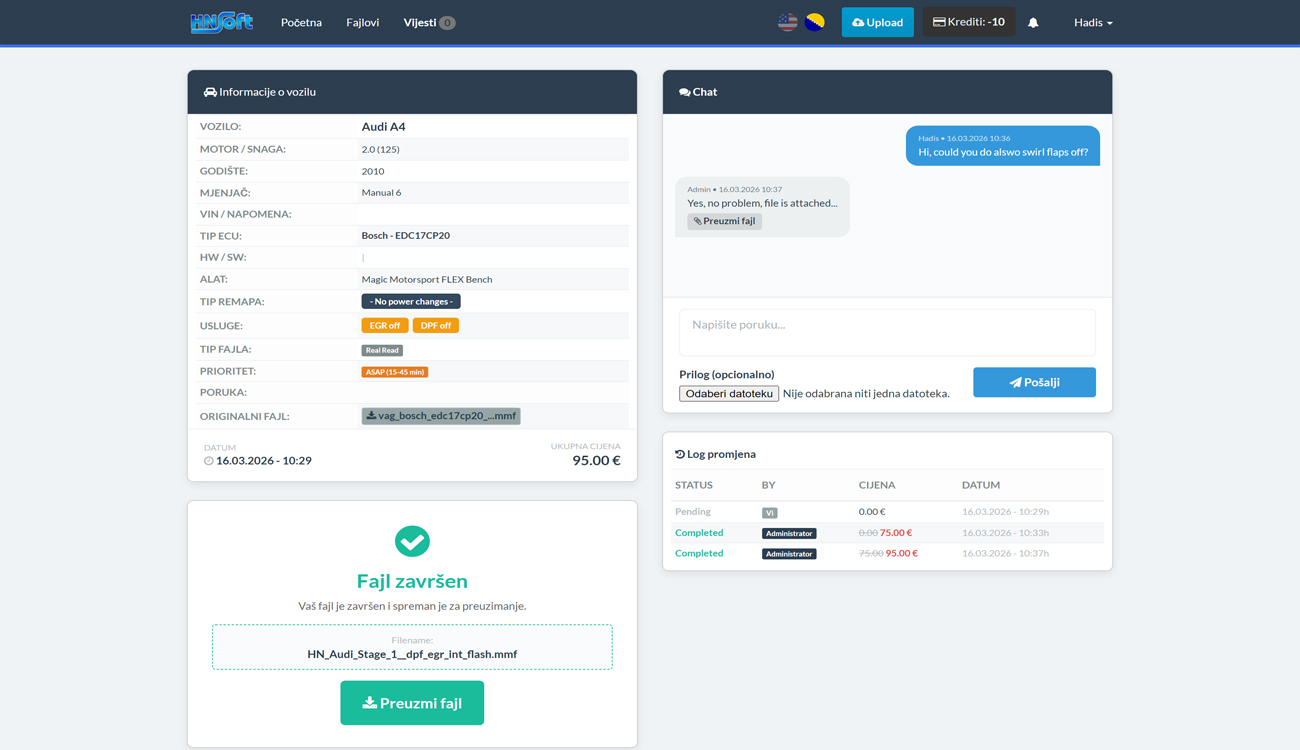
Task: Click the green checkmark completed icon
Action: point(412,541)
